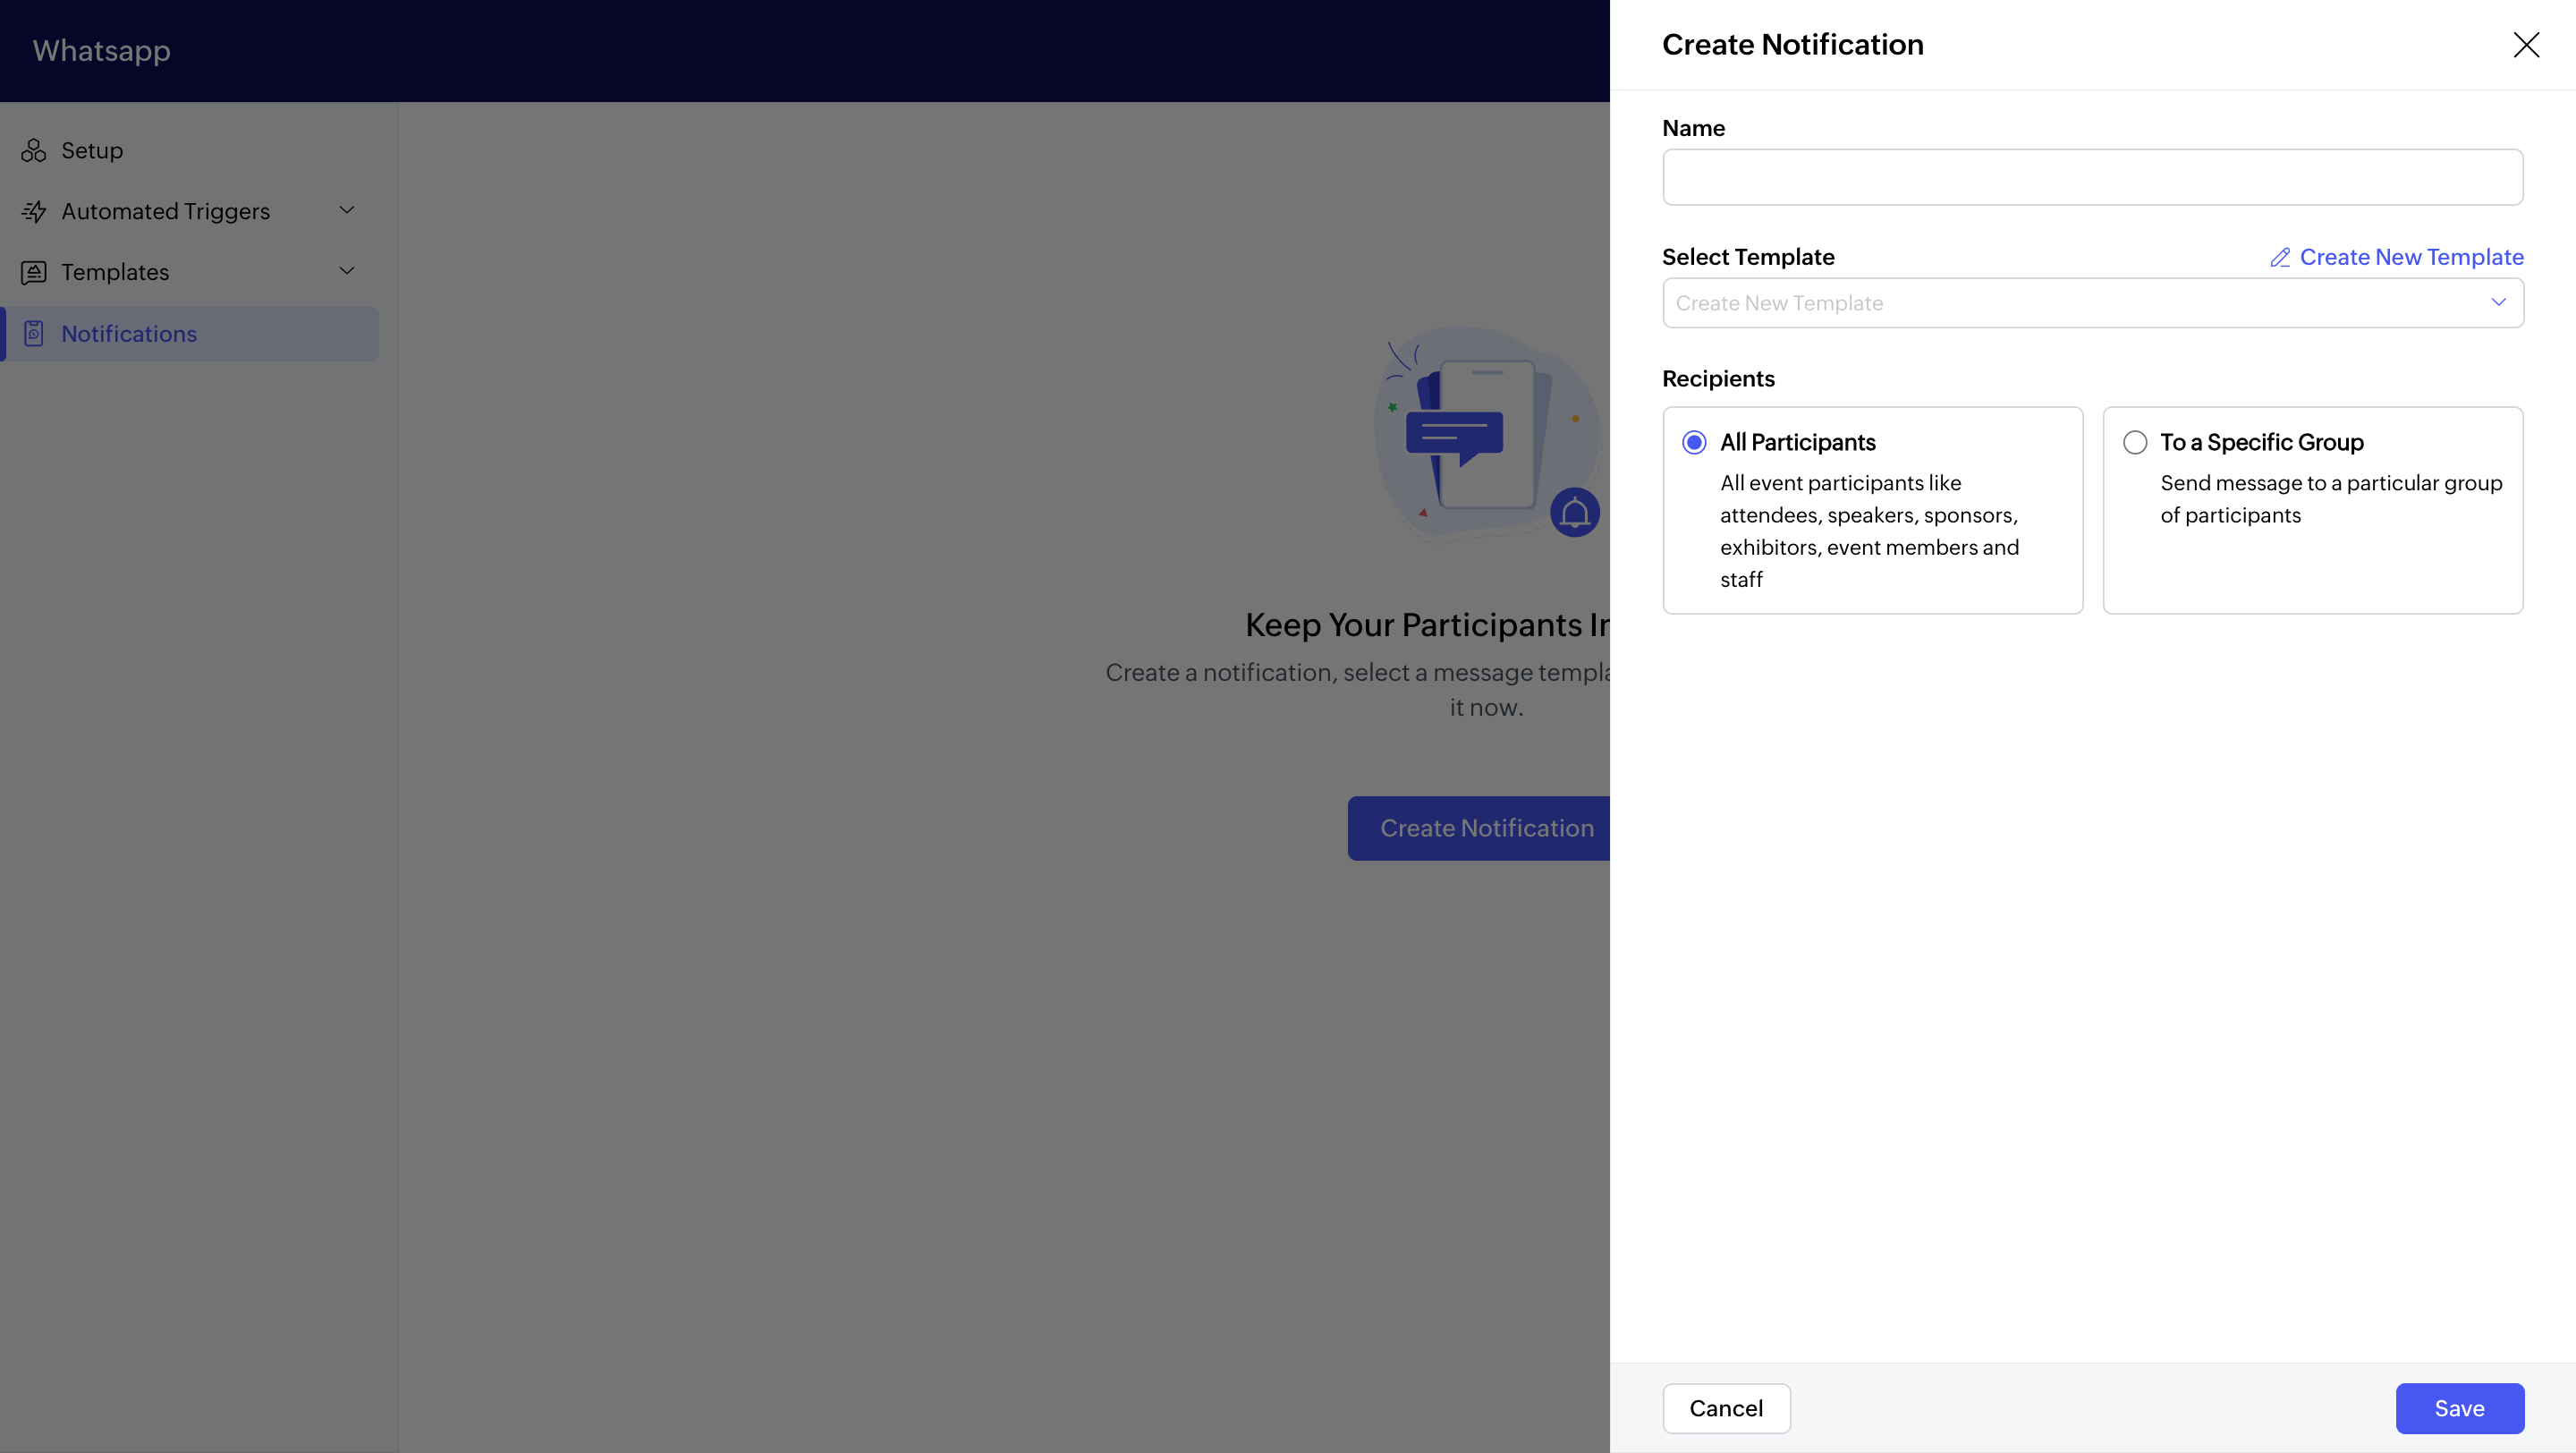Select the To a Specific Group radio

point(2135,443)
